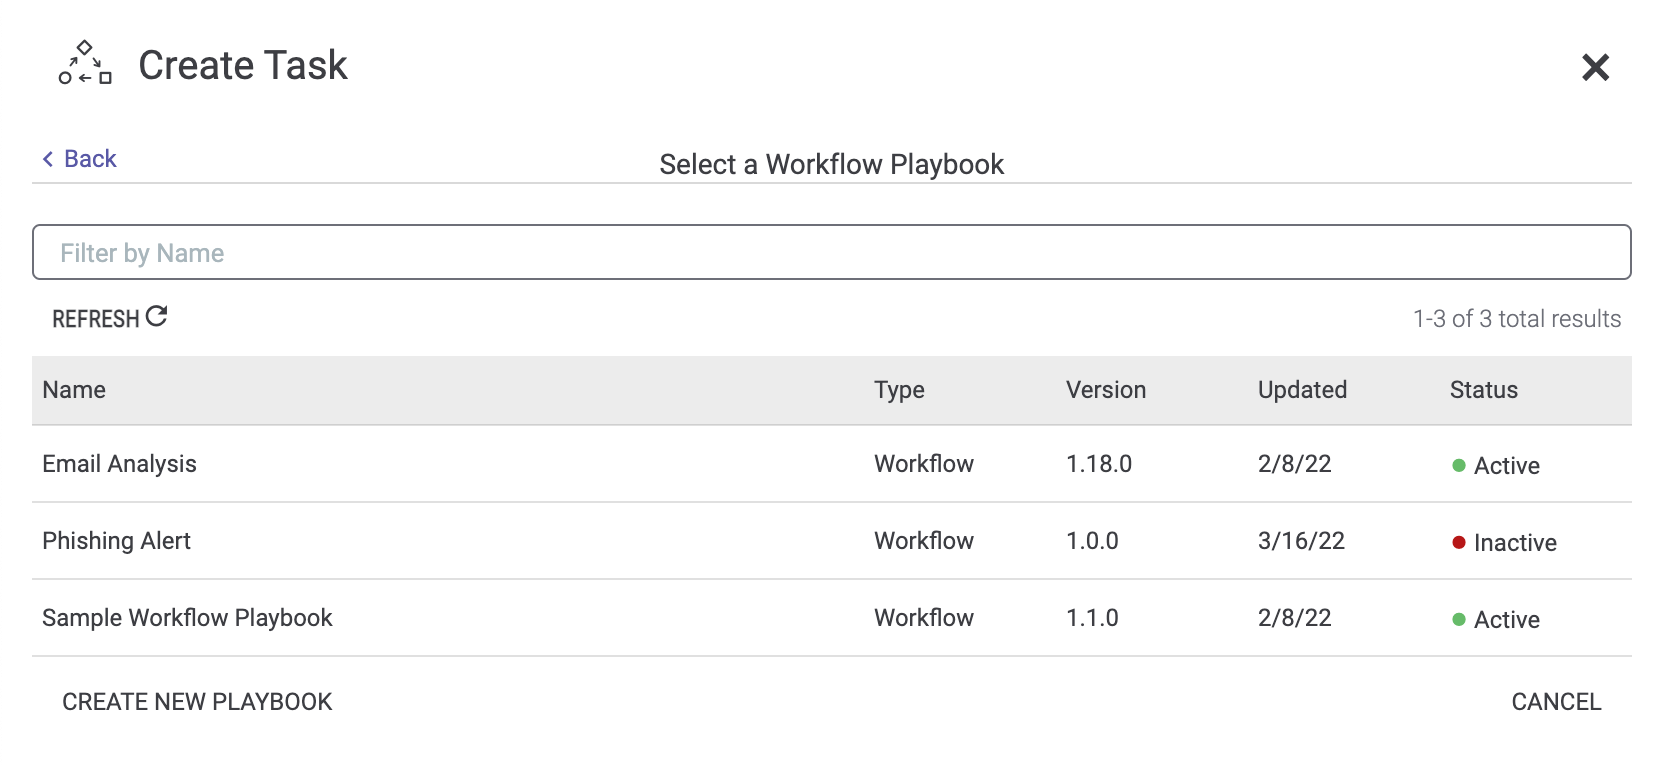Click the circular refresh arrow icon
The height and width of the screenshot is (766, 1664).
point(156,316)
